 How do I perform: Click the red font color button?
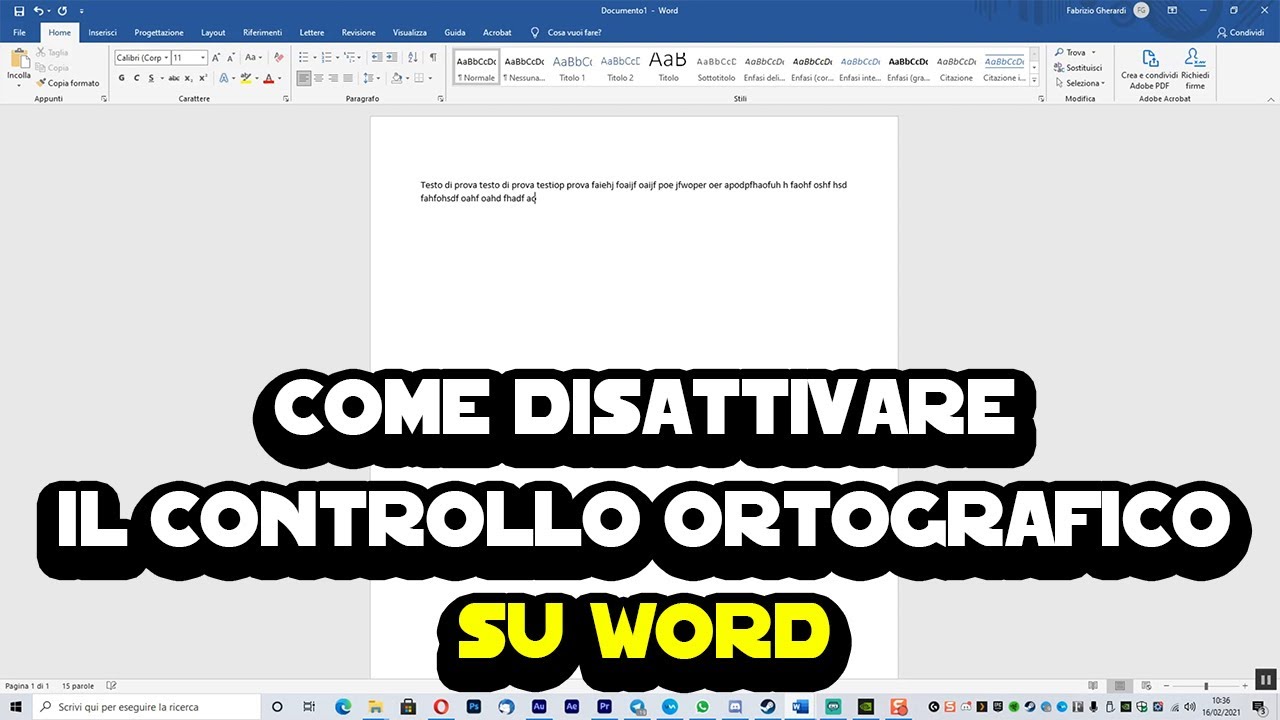tap(268, 78)
